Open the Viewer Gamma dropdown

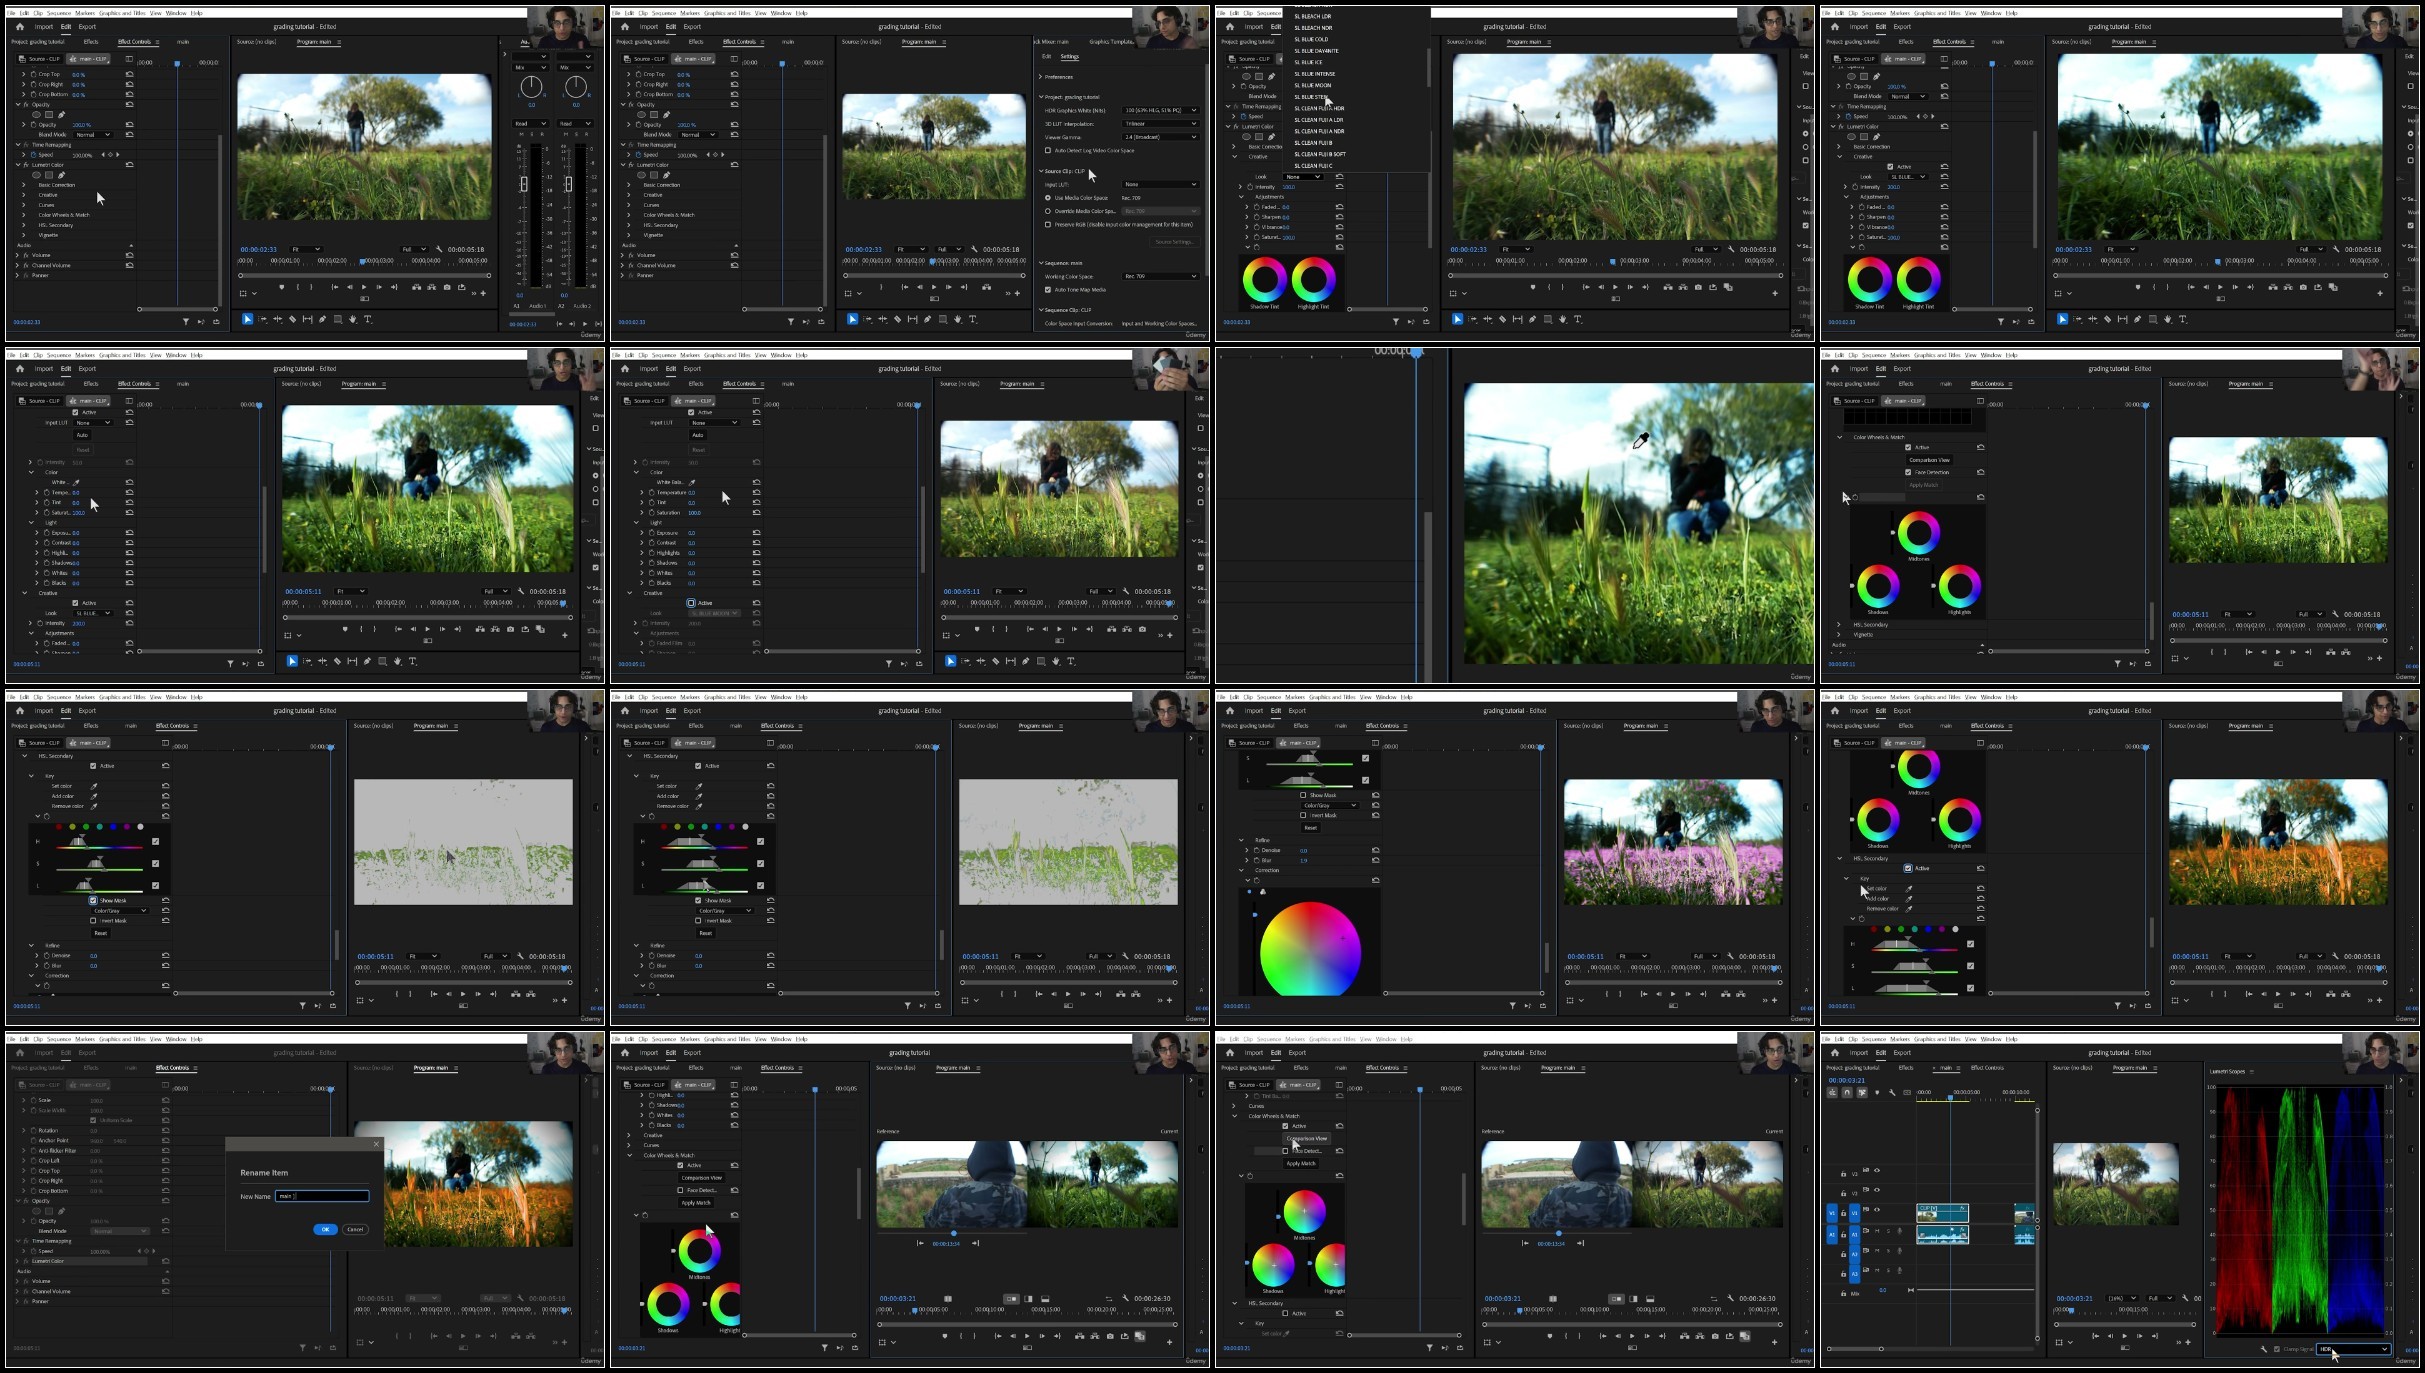[1161, 137]
